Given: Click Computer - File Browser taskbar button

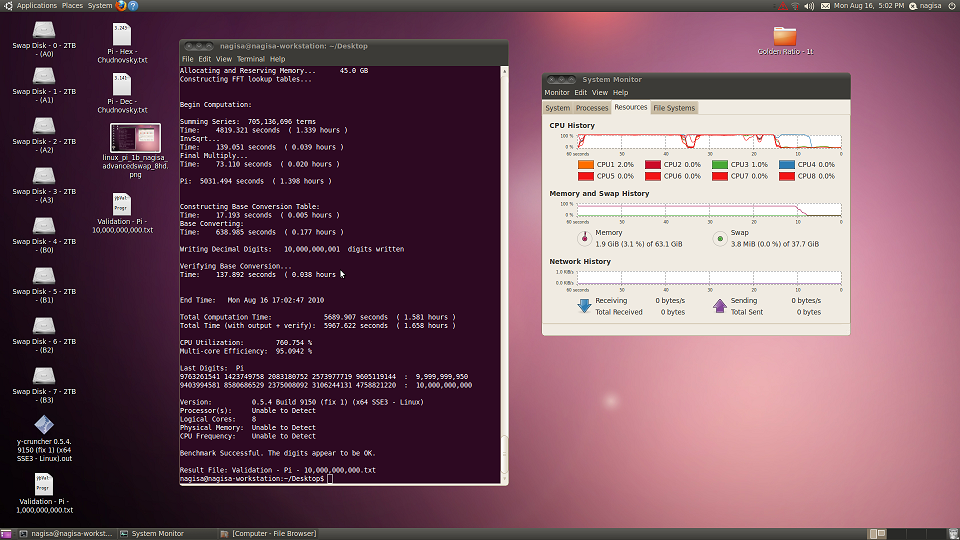Looking at the screenshot, I should [275, 534].
